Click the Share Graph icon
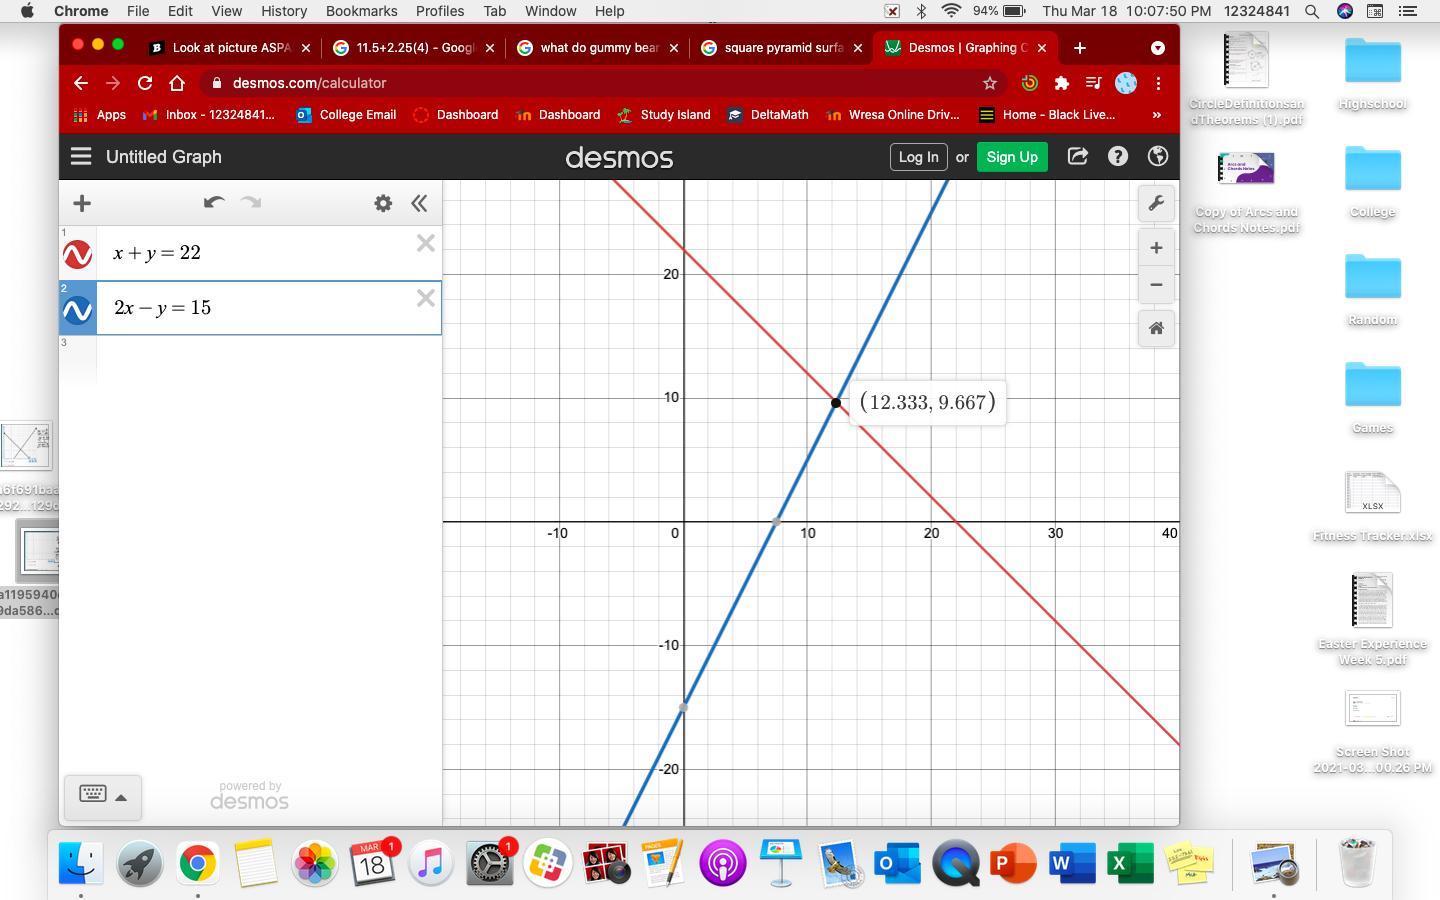Image resolution: width=1440 pixels, height=900 pixels. [x=1077, y=157]
